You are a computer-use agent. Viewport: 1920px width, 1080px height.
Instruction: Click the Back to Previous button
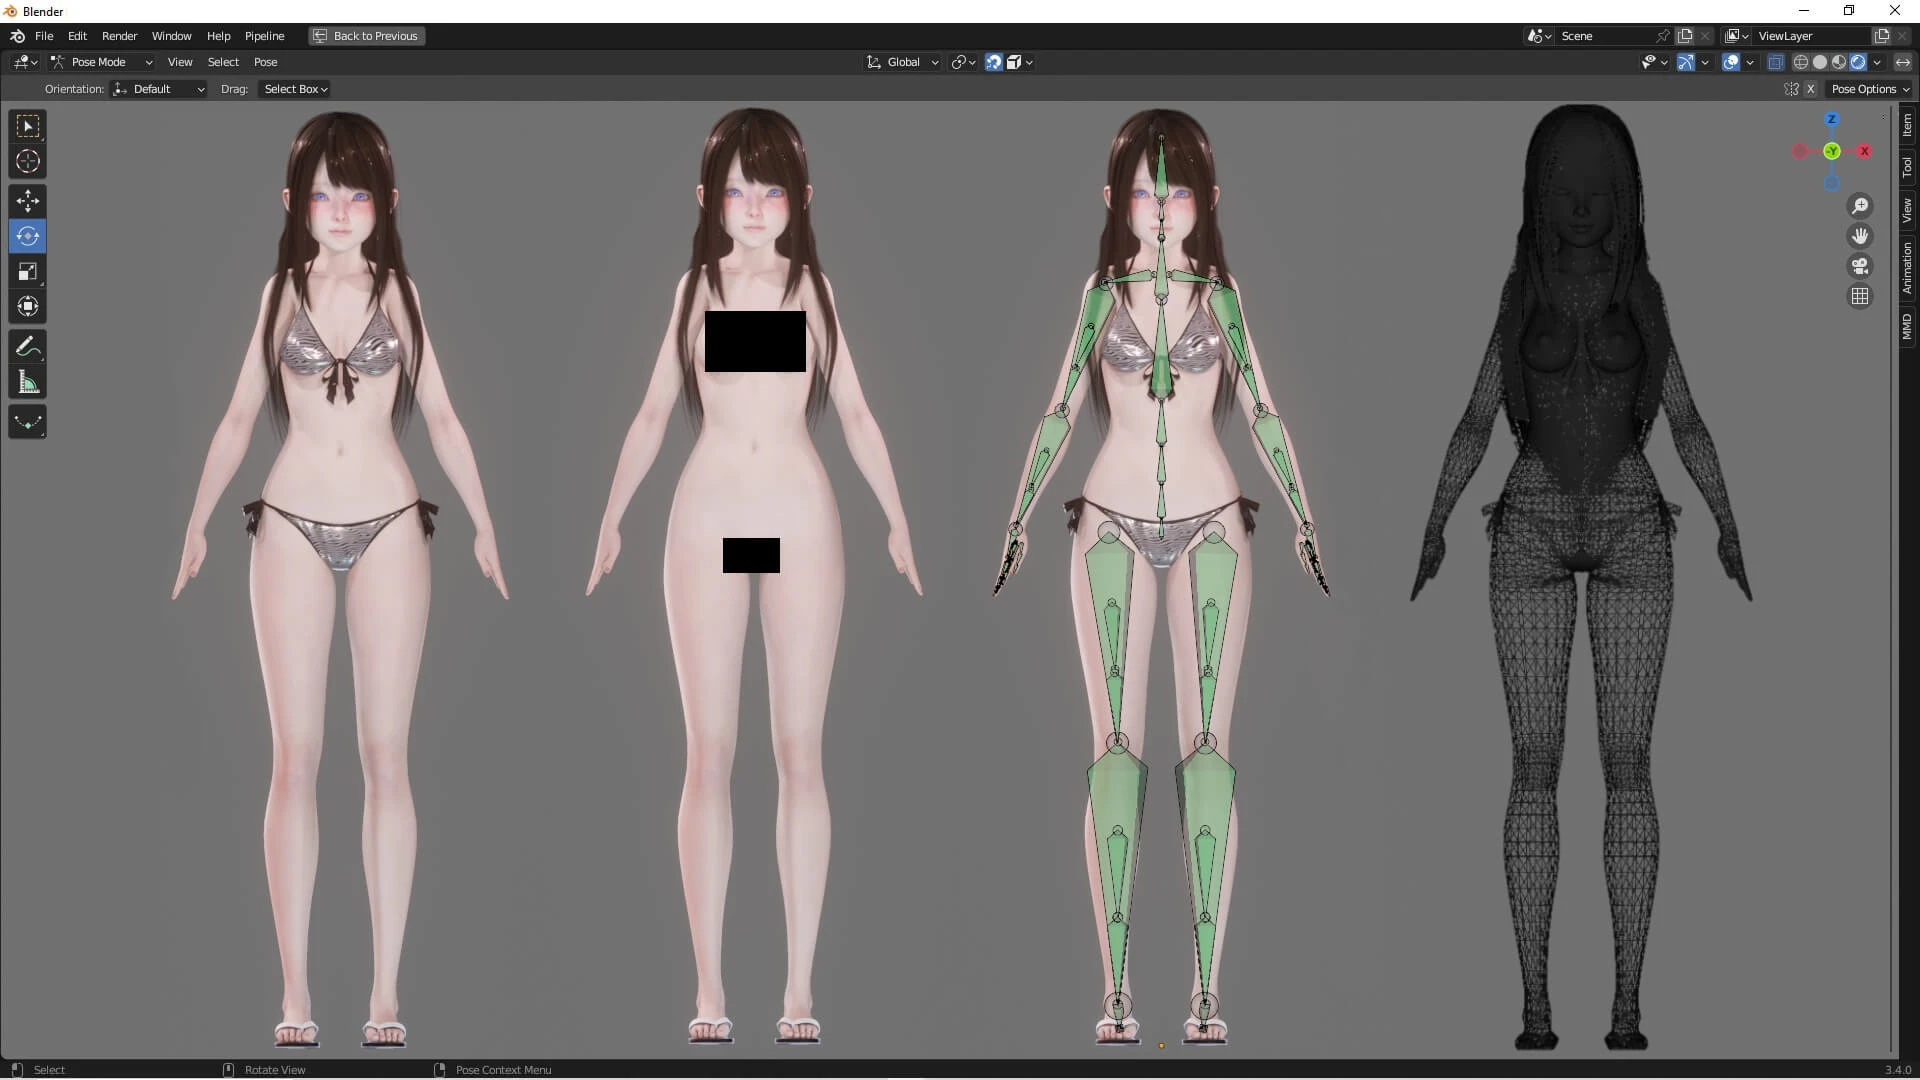click(366, 36)
